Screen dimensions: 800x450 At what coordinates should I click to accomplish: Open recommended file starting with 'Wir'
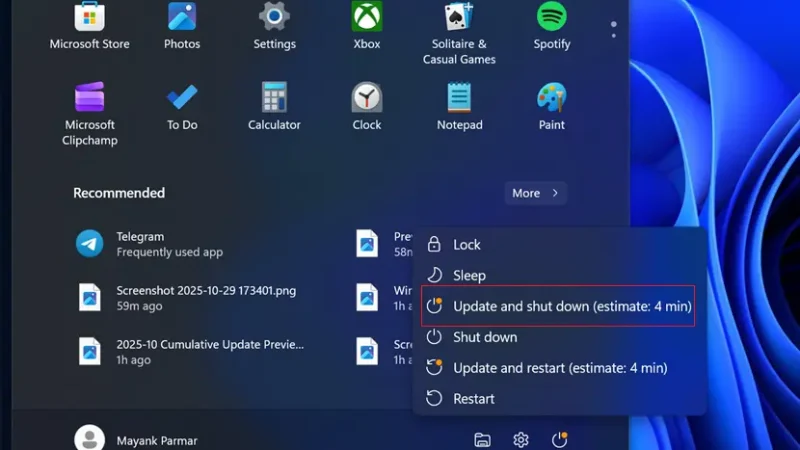click(x=383, y=298)
